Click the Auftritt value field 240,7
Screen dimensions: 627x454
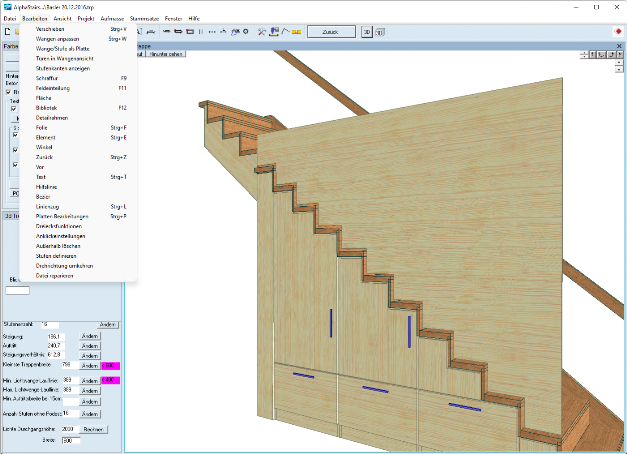coord(56,346)
